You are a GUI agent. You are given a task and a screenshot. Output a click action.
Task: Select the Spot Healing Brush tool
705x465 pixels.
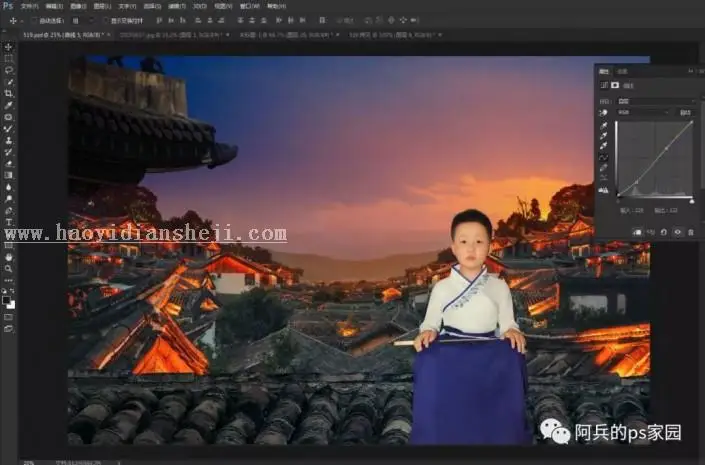pyautogui.click(x=9, y=117)
